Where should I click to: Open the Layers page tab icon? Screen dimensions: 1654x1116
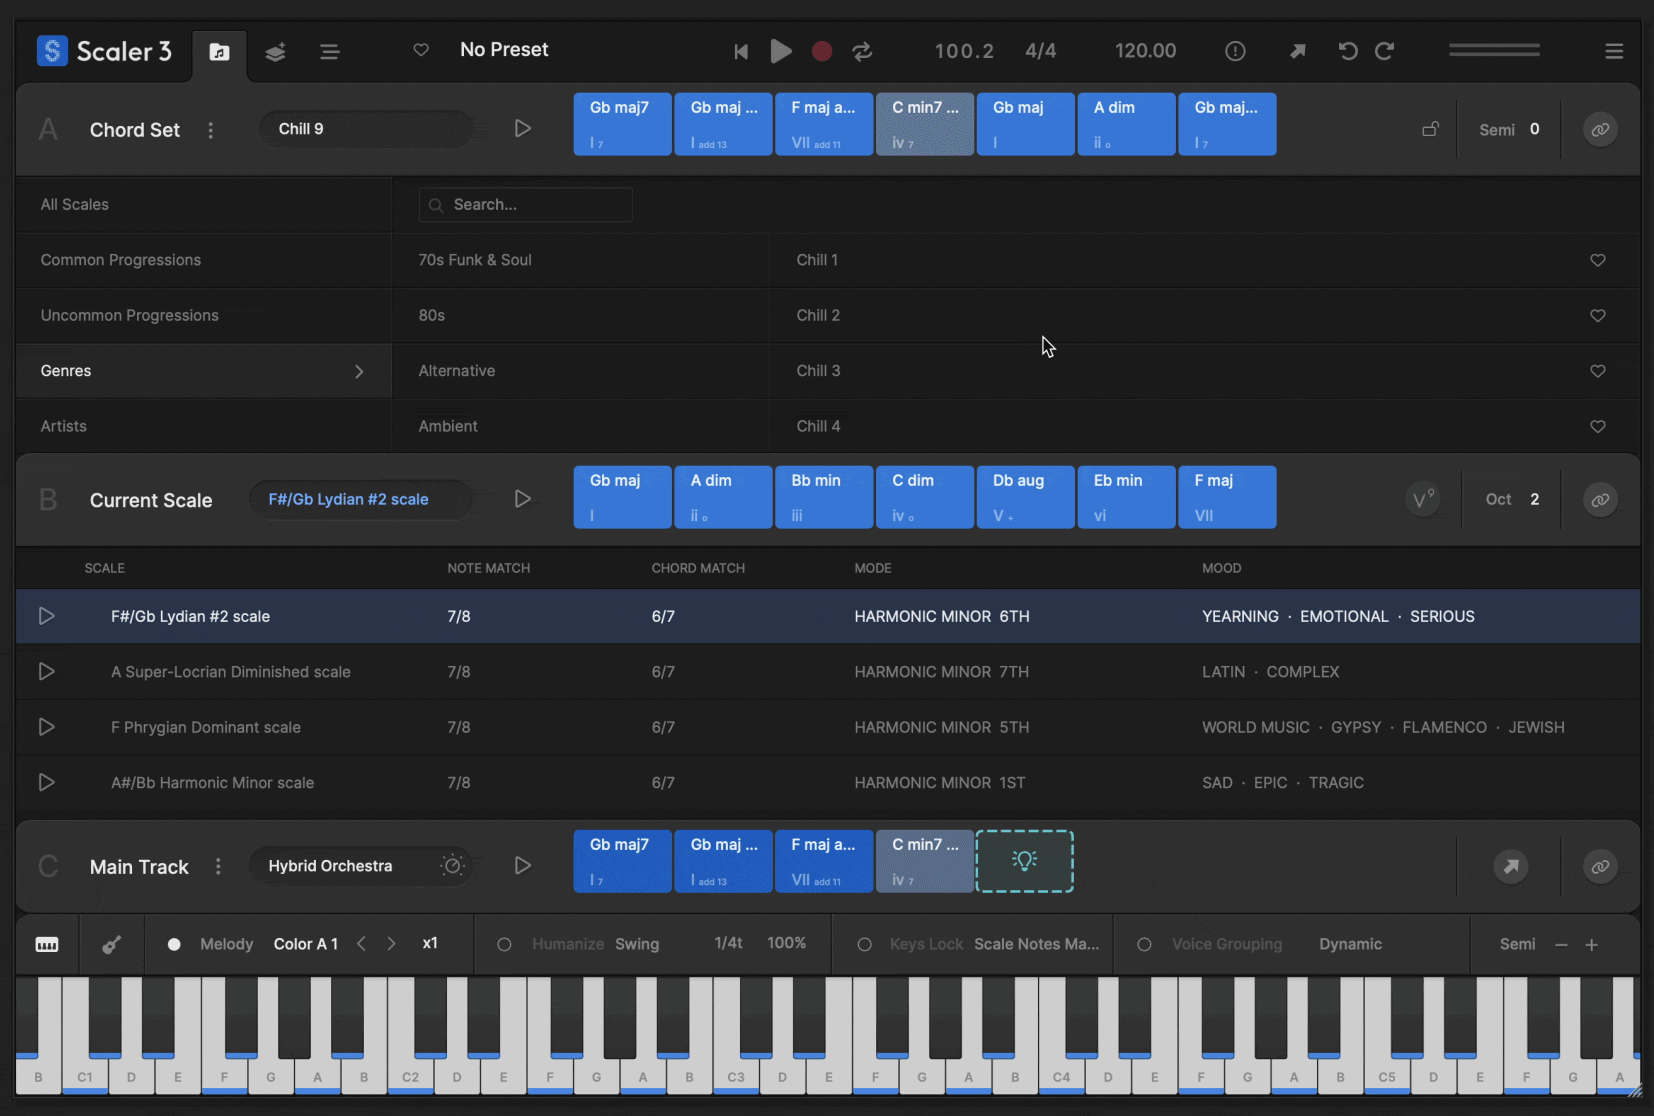pyautogui.click(x=274, y=53)
